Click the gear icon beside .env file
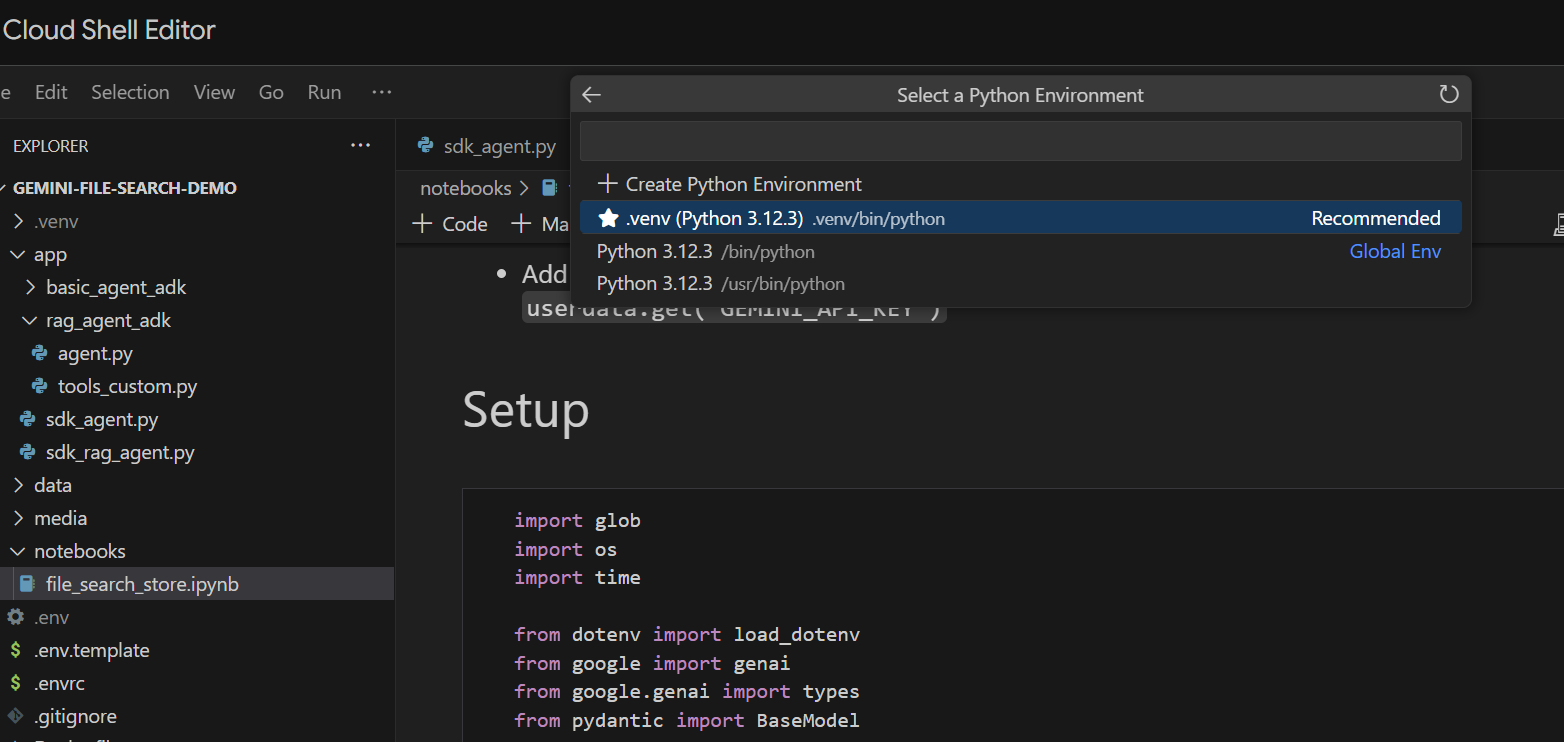The image size is (1564, 742). click(x=16, y=618)
